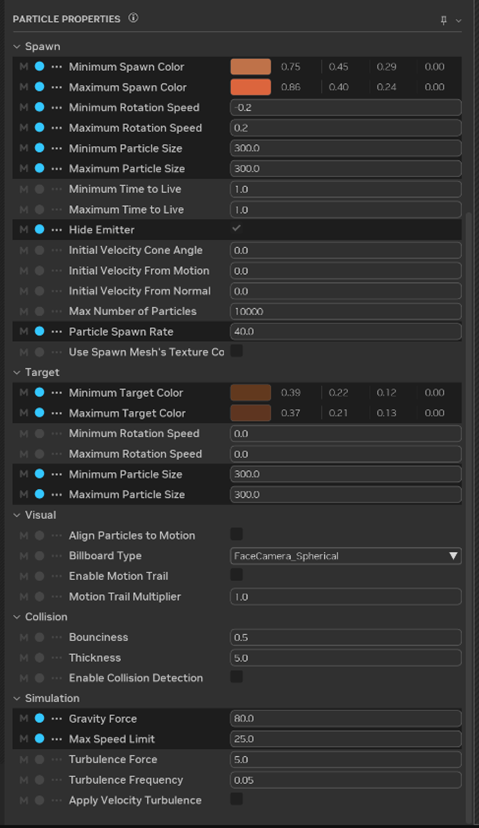Click the Max Number of Particles field
Image resolution: width=479 pixels, height=828 pixels.
coord(346,311)
